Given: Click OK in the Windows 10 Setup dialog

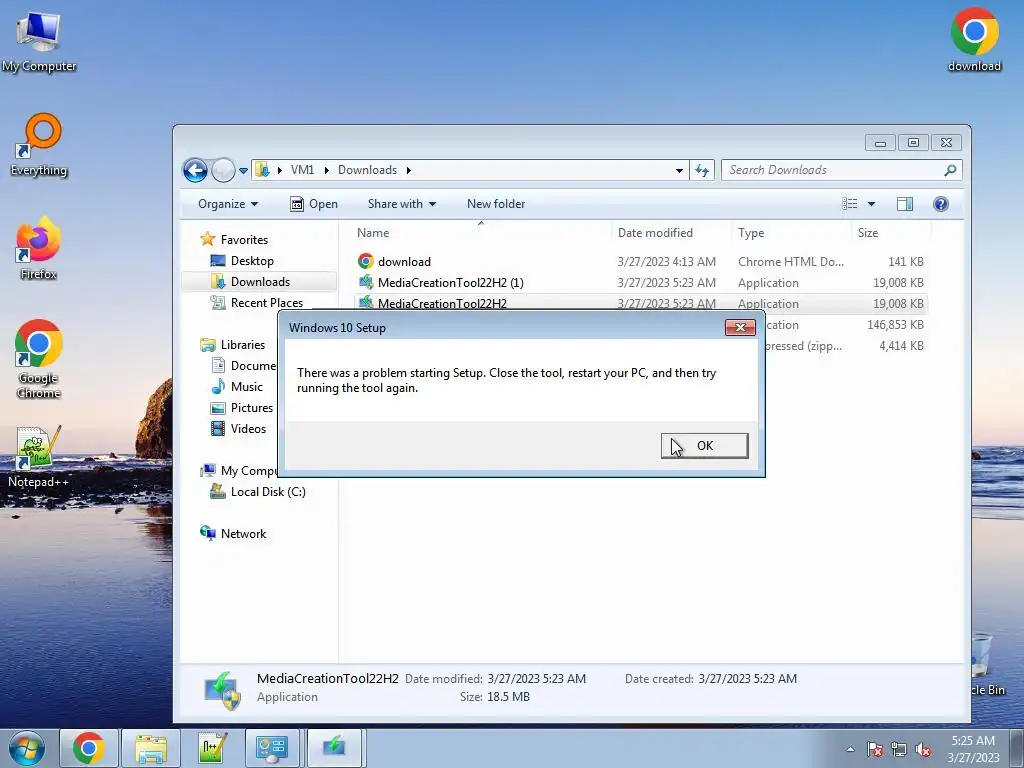Looking at the screenshot, I should [704, 445].
